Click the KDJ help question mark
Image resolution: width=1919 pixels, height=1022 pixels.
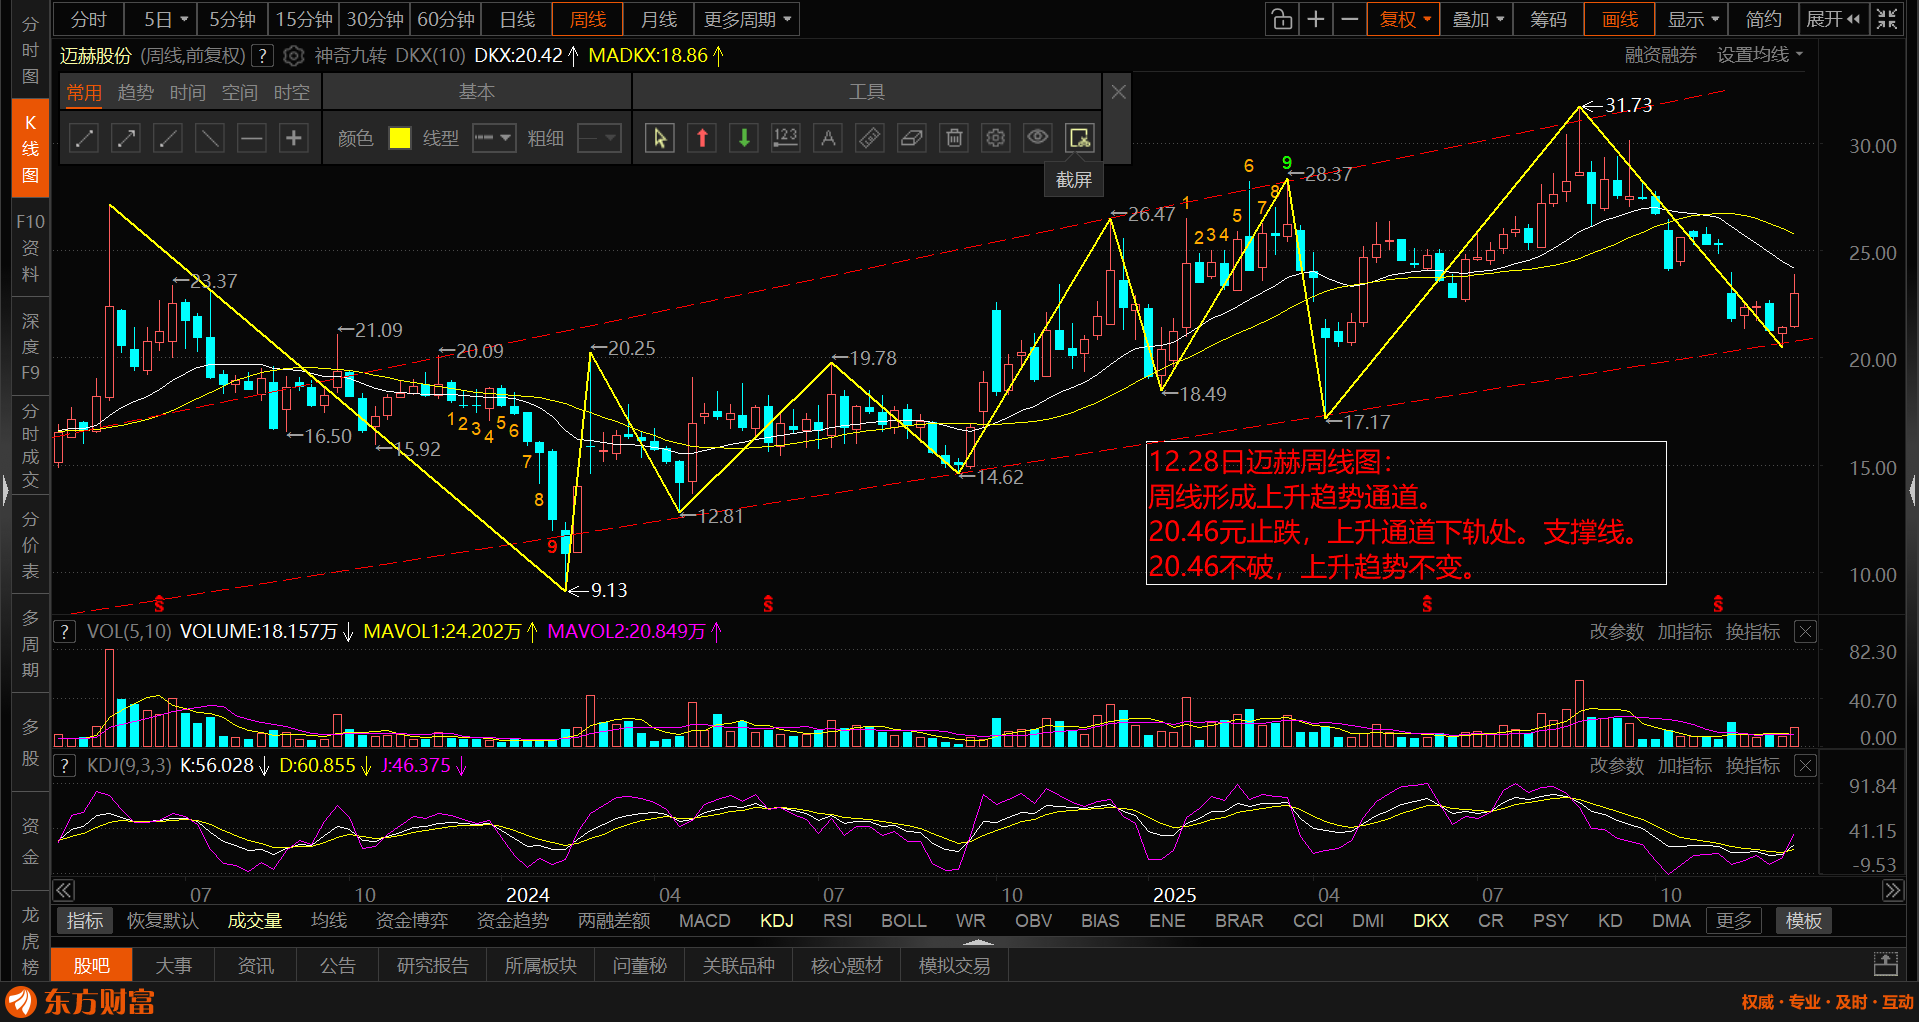[65, 766]
